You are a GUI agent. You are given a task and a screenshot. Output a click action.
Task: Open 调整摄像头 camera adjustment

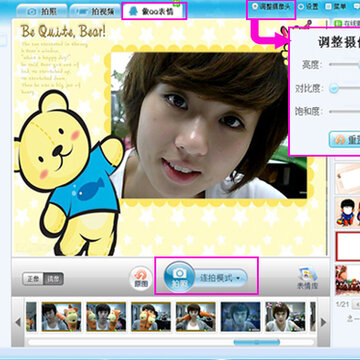pyautogui.click(x=271, y=7)
